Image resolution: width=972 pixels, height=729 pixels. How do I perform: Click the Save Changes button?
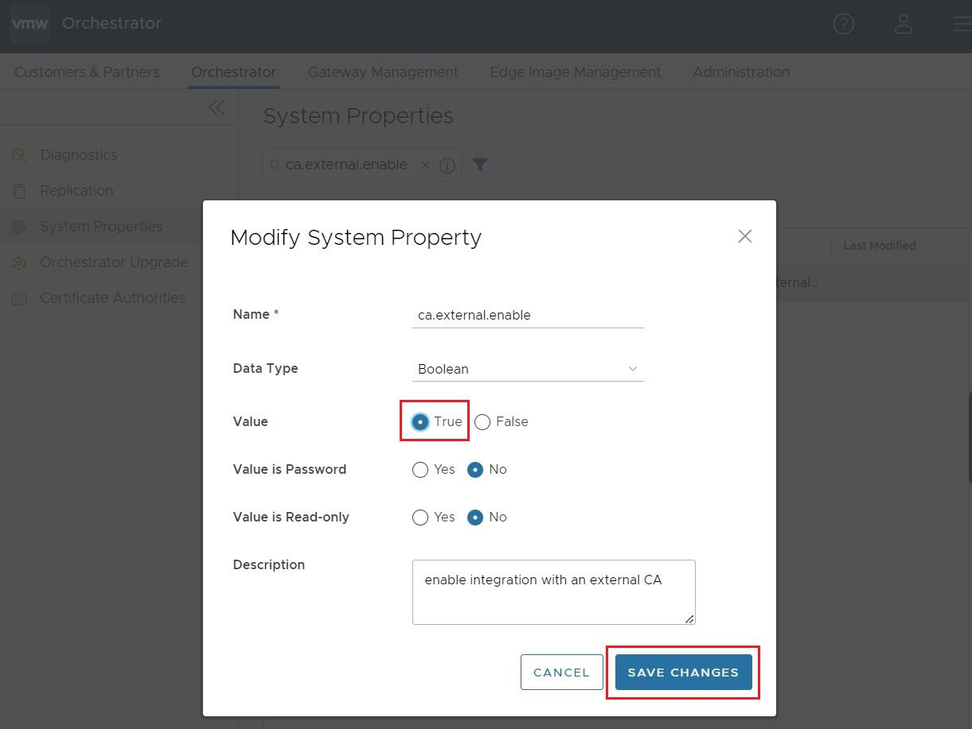[683, 672]
